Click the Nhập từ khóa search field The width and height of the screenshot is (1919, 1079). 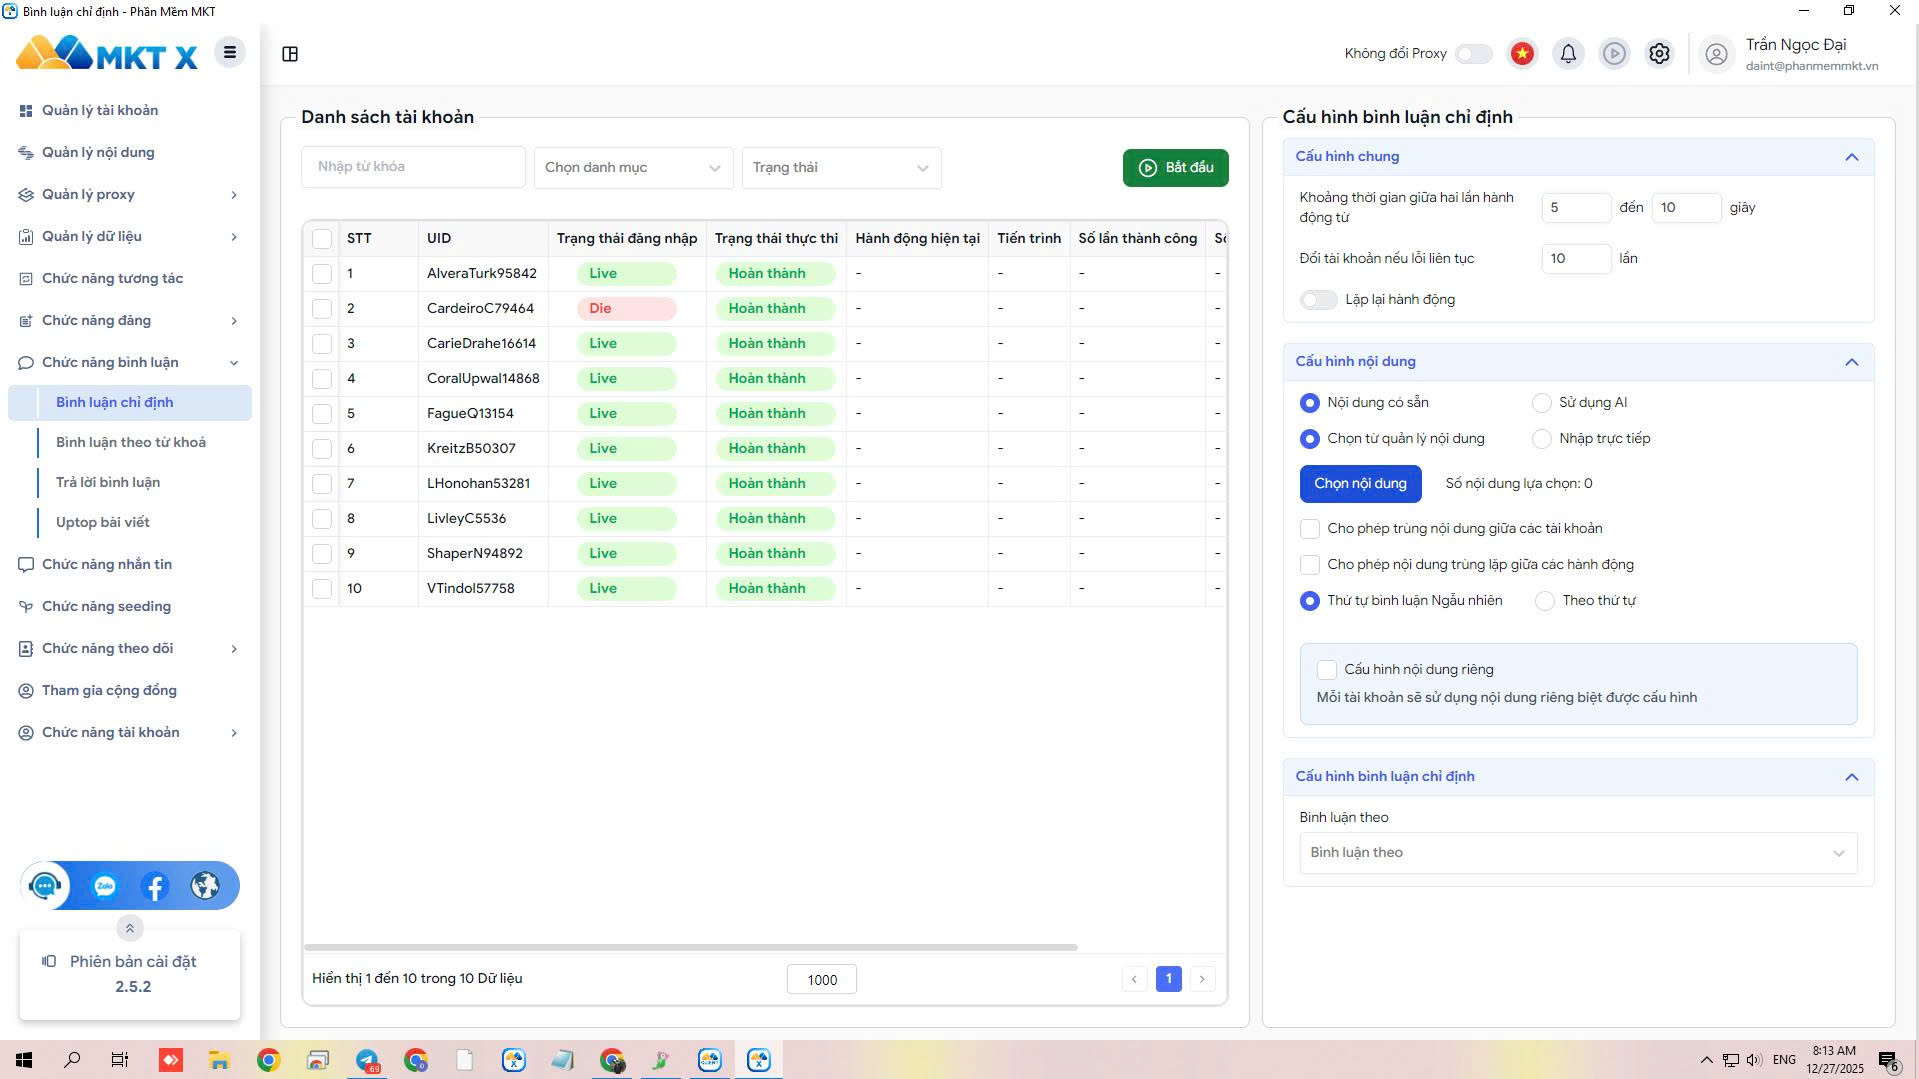pos(413,167)
